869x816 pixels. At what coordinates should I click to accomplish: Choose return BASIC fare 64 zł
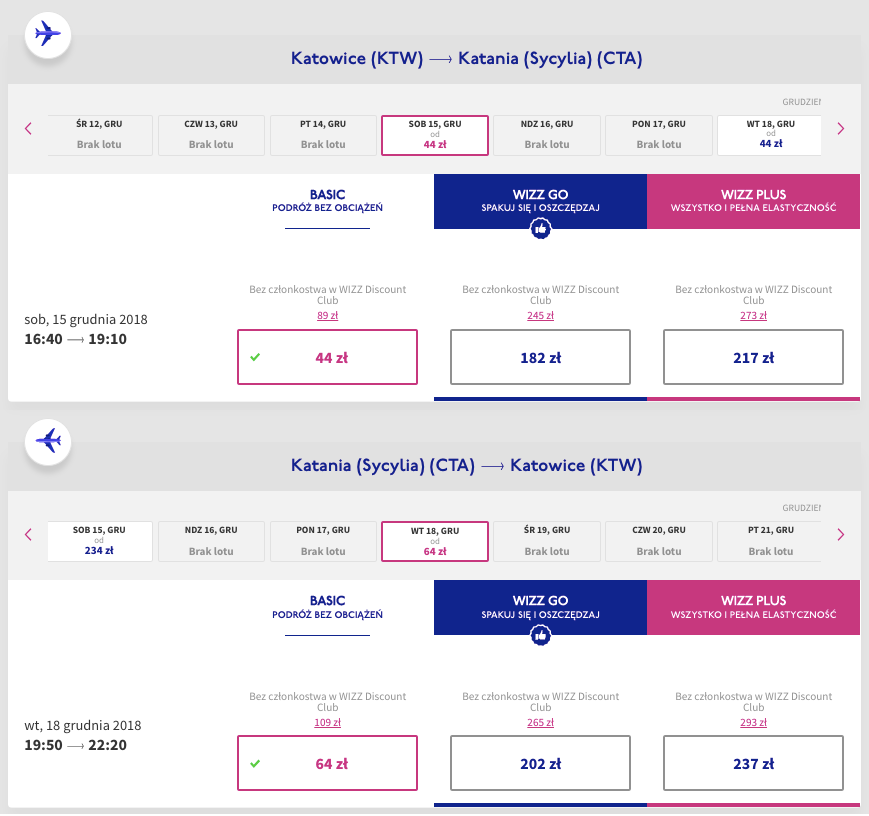(x=328, y=763)
